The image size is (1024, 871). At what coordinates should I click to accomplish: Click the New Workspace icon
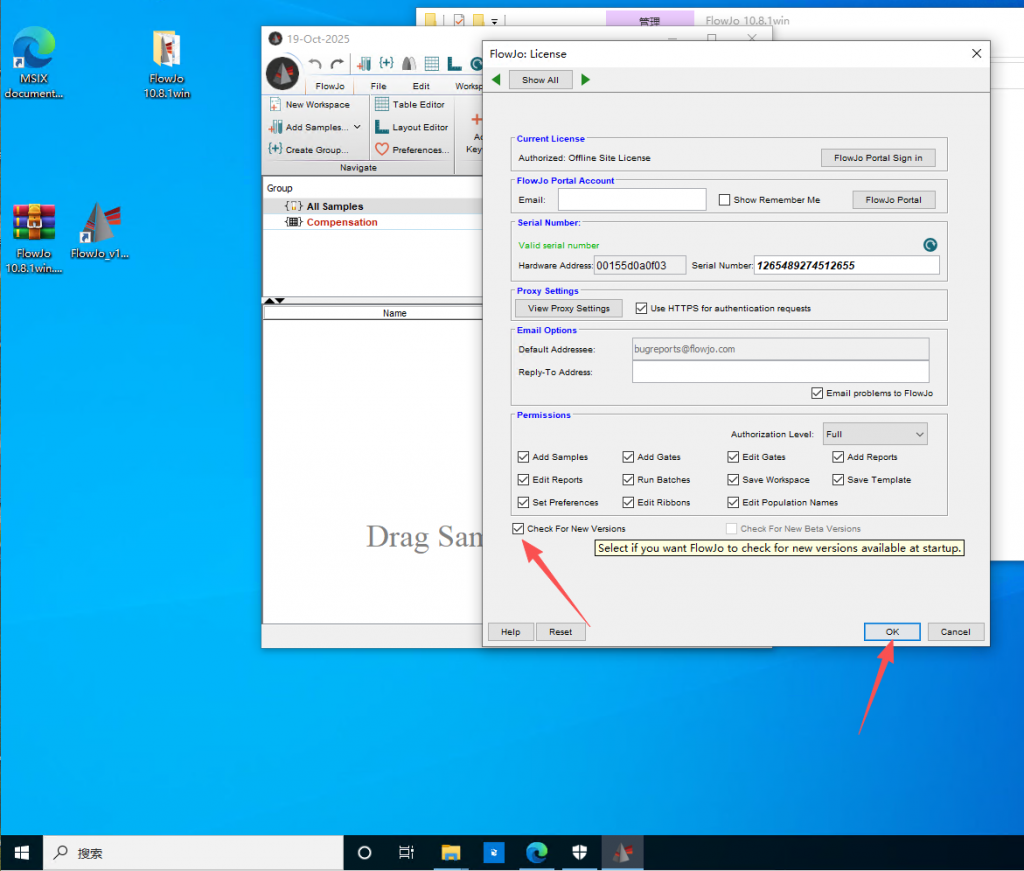(x=275, y=104)
